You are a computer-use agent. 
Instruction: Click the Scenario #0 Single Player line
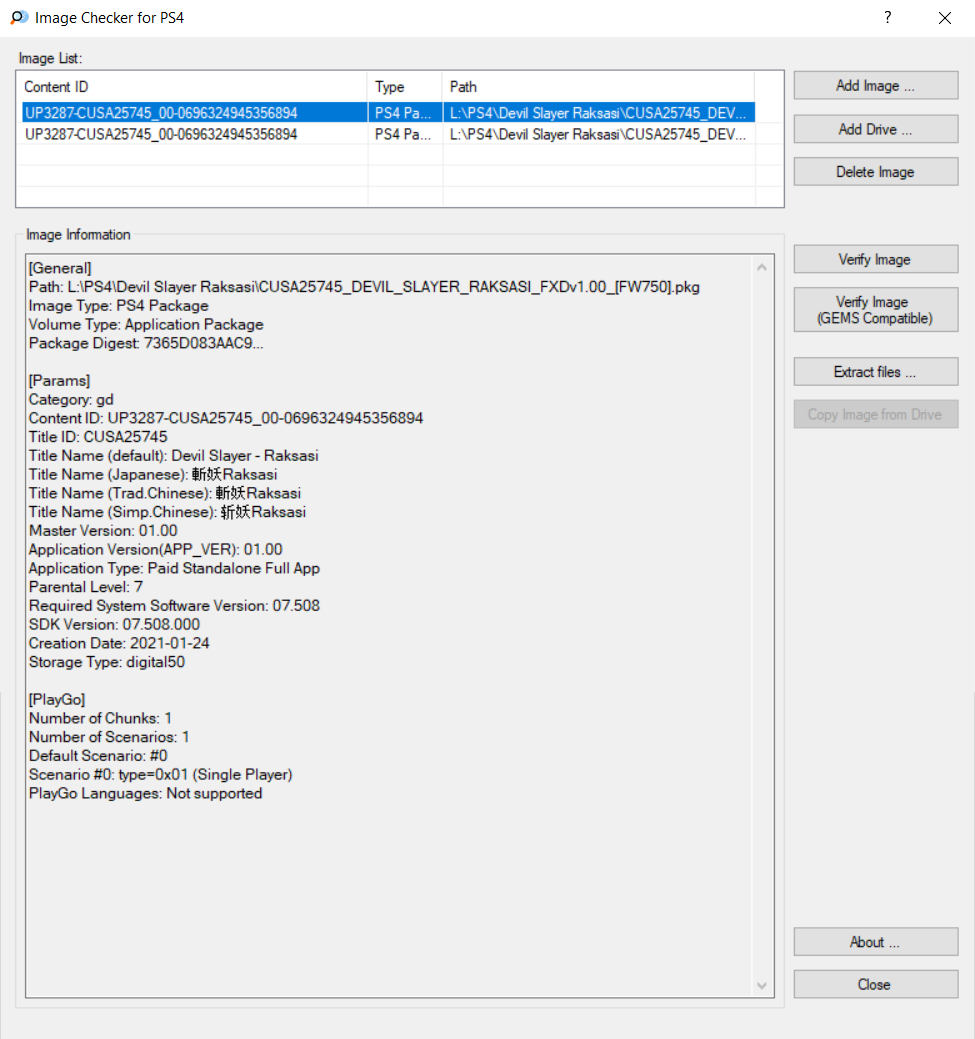tap(160, 775)
